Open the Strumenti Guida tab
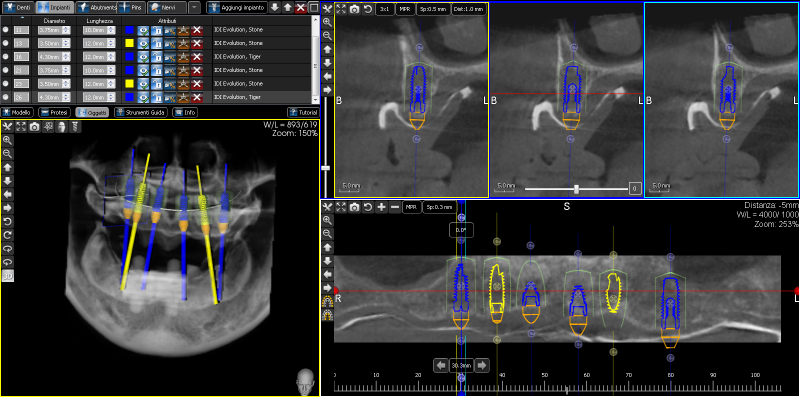The width and height of the screenshot is (800, 397). pos(141,112)
